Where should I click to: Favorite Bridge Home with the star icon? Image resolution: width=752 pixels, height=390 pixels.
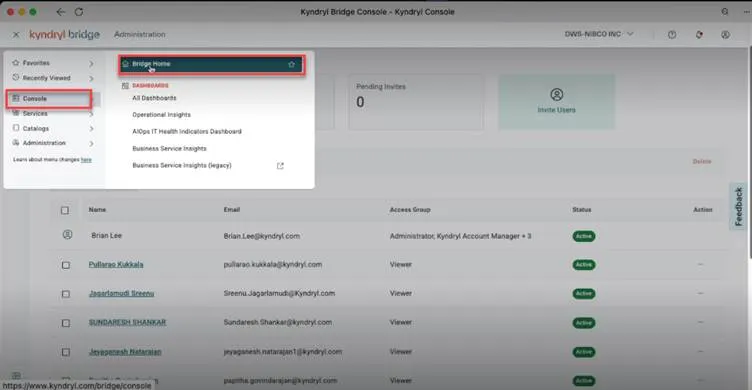[292, 64]
